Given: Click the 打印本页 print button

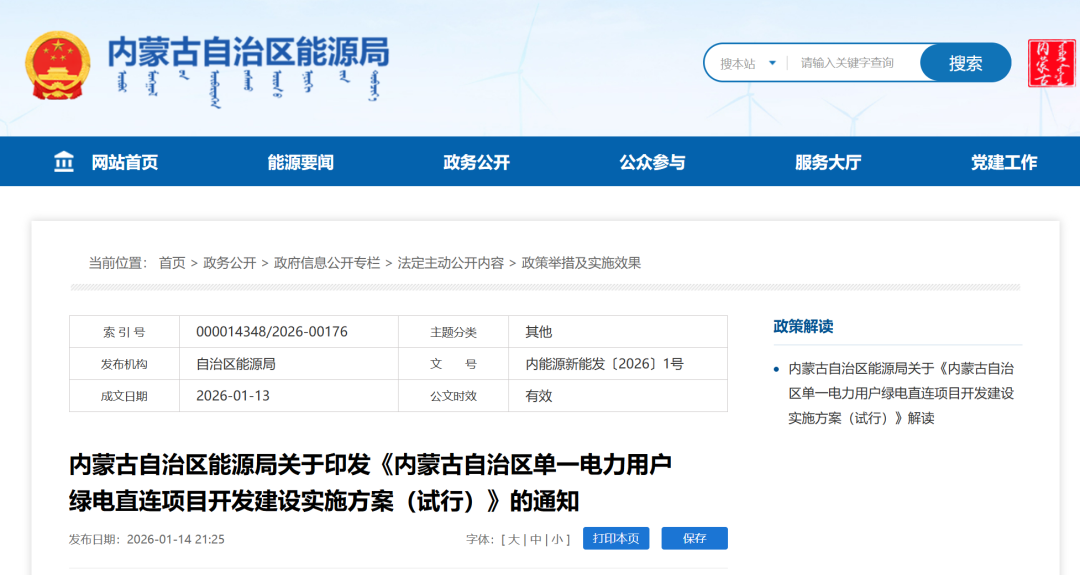Looking at the screenshot, I should click(616, 539).
